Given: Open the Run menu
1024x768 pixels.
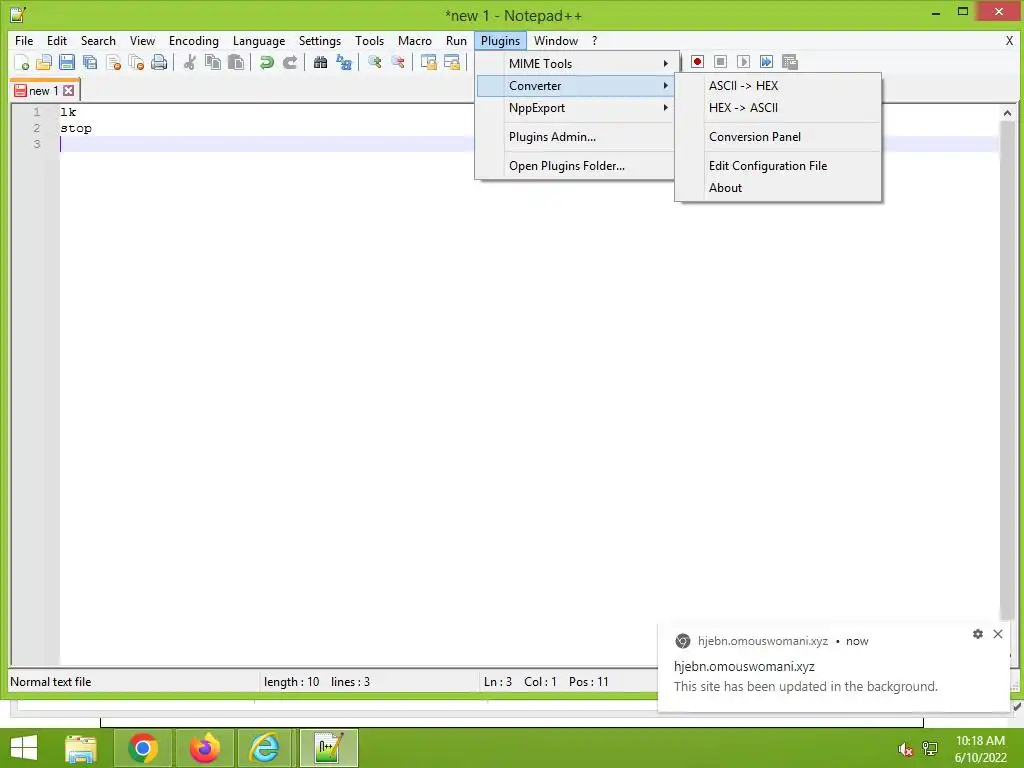Looking at the screenshot, I should pyautogui.click(x=456, y=40).
